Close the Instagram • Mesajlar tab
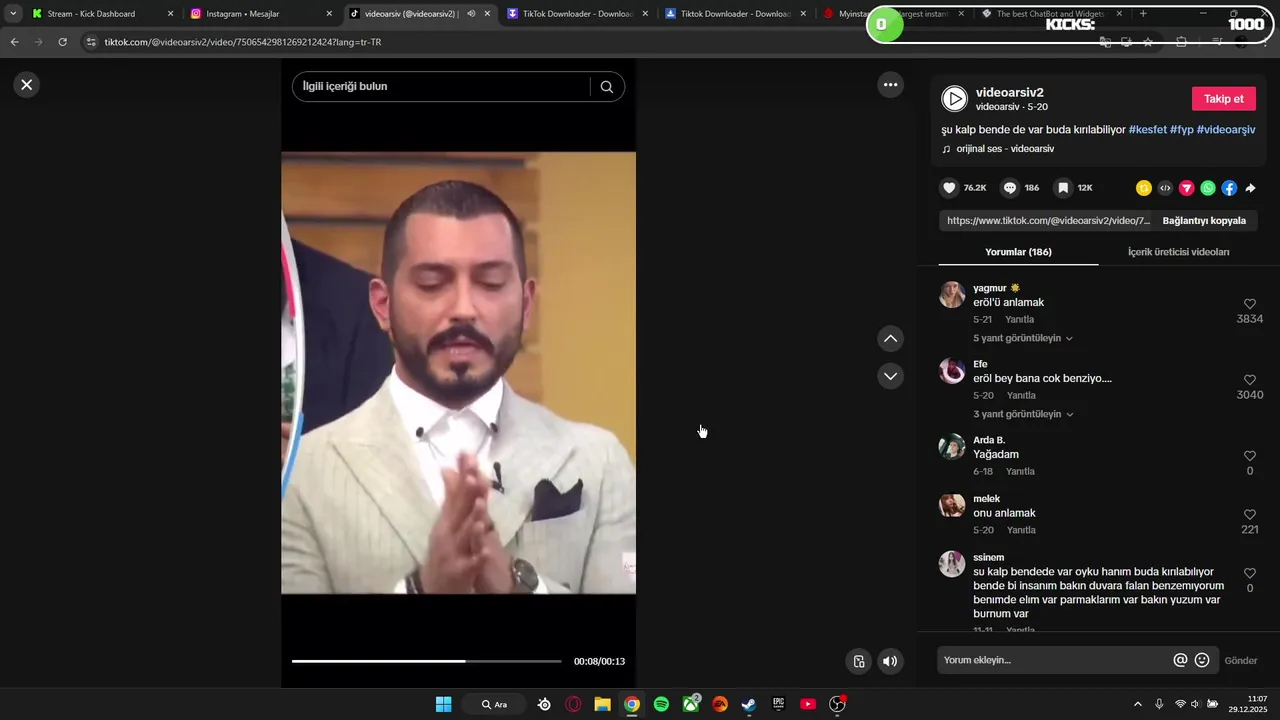Screen dimensions: 1280x720 click(x=329, y=14)
